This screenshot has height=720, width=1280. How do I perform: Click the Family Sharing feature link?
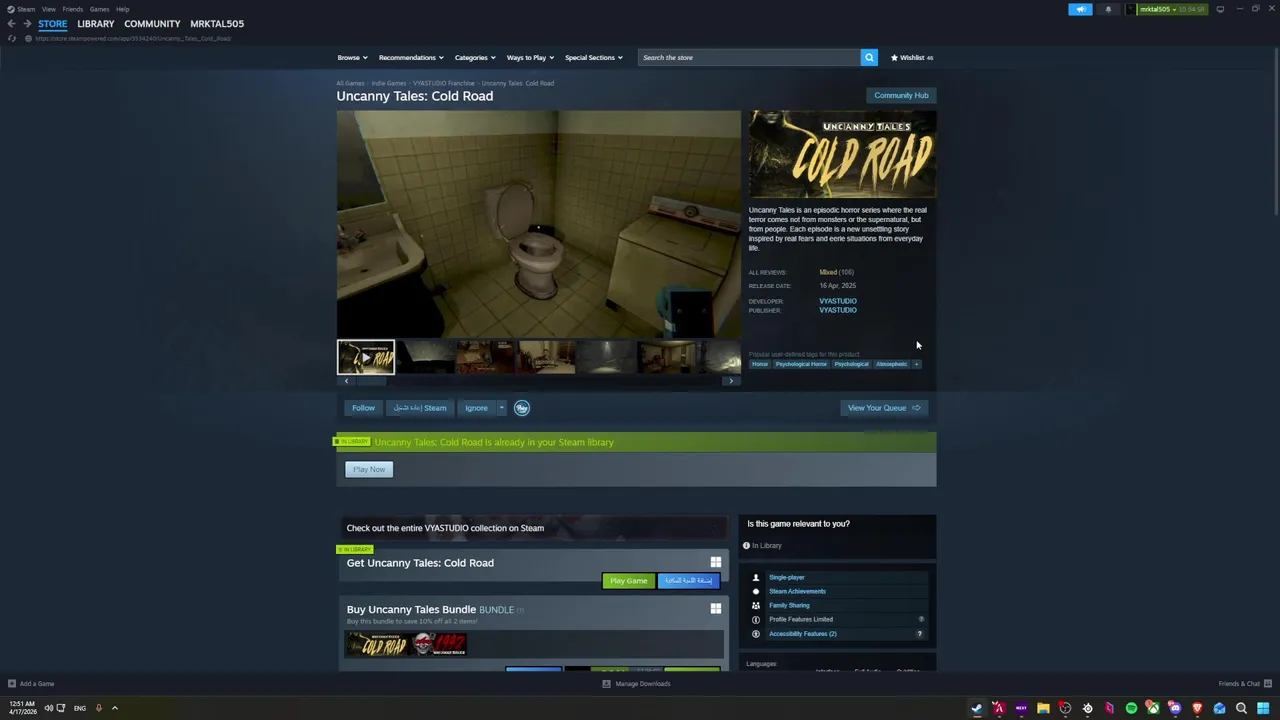click(x=789, y=605)
